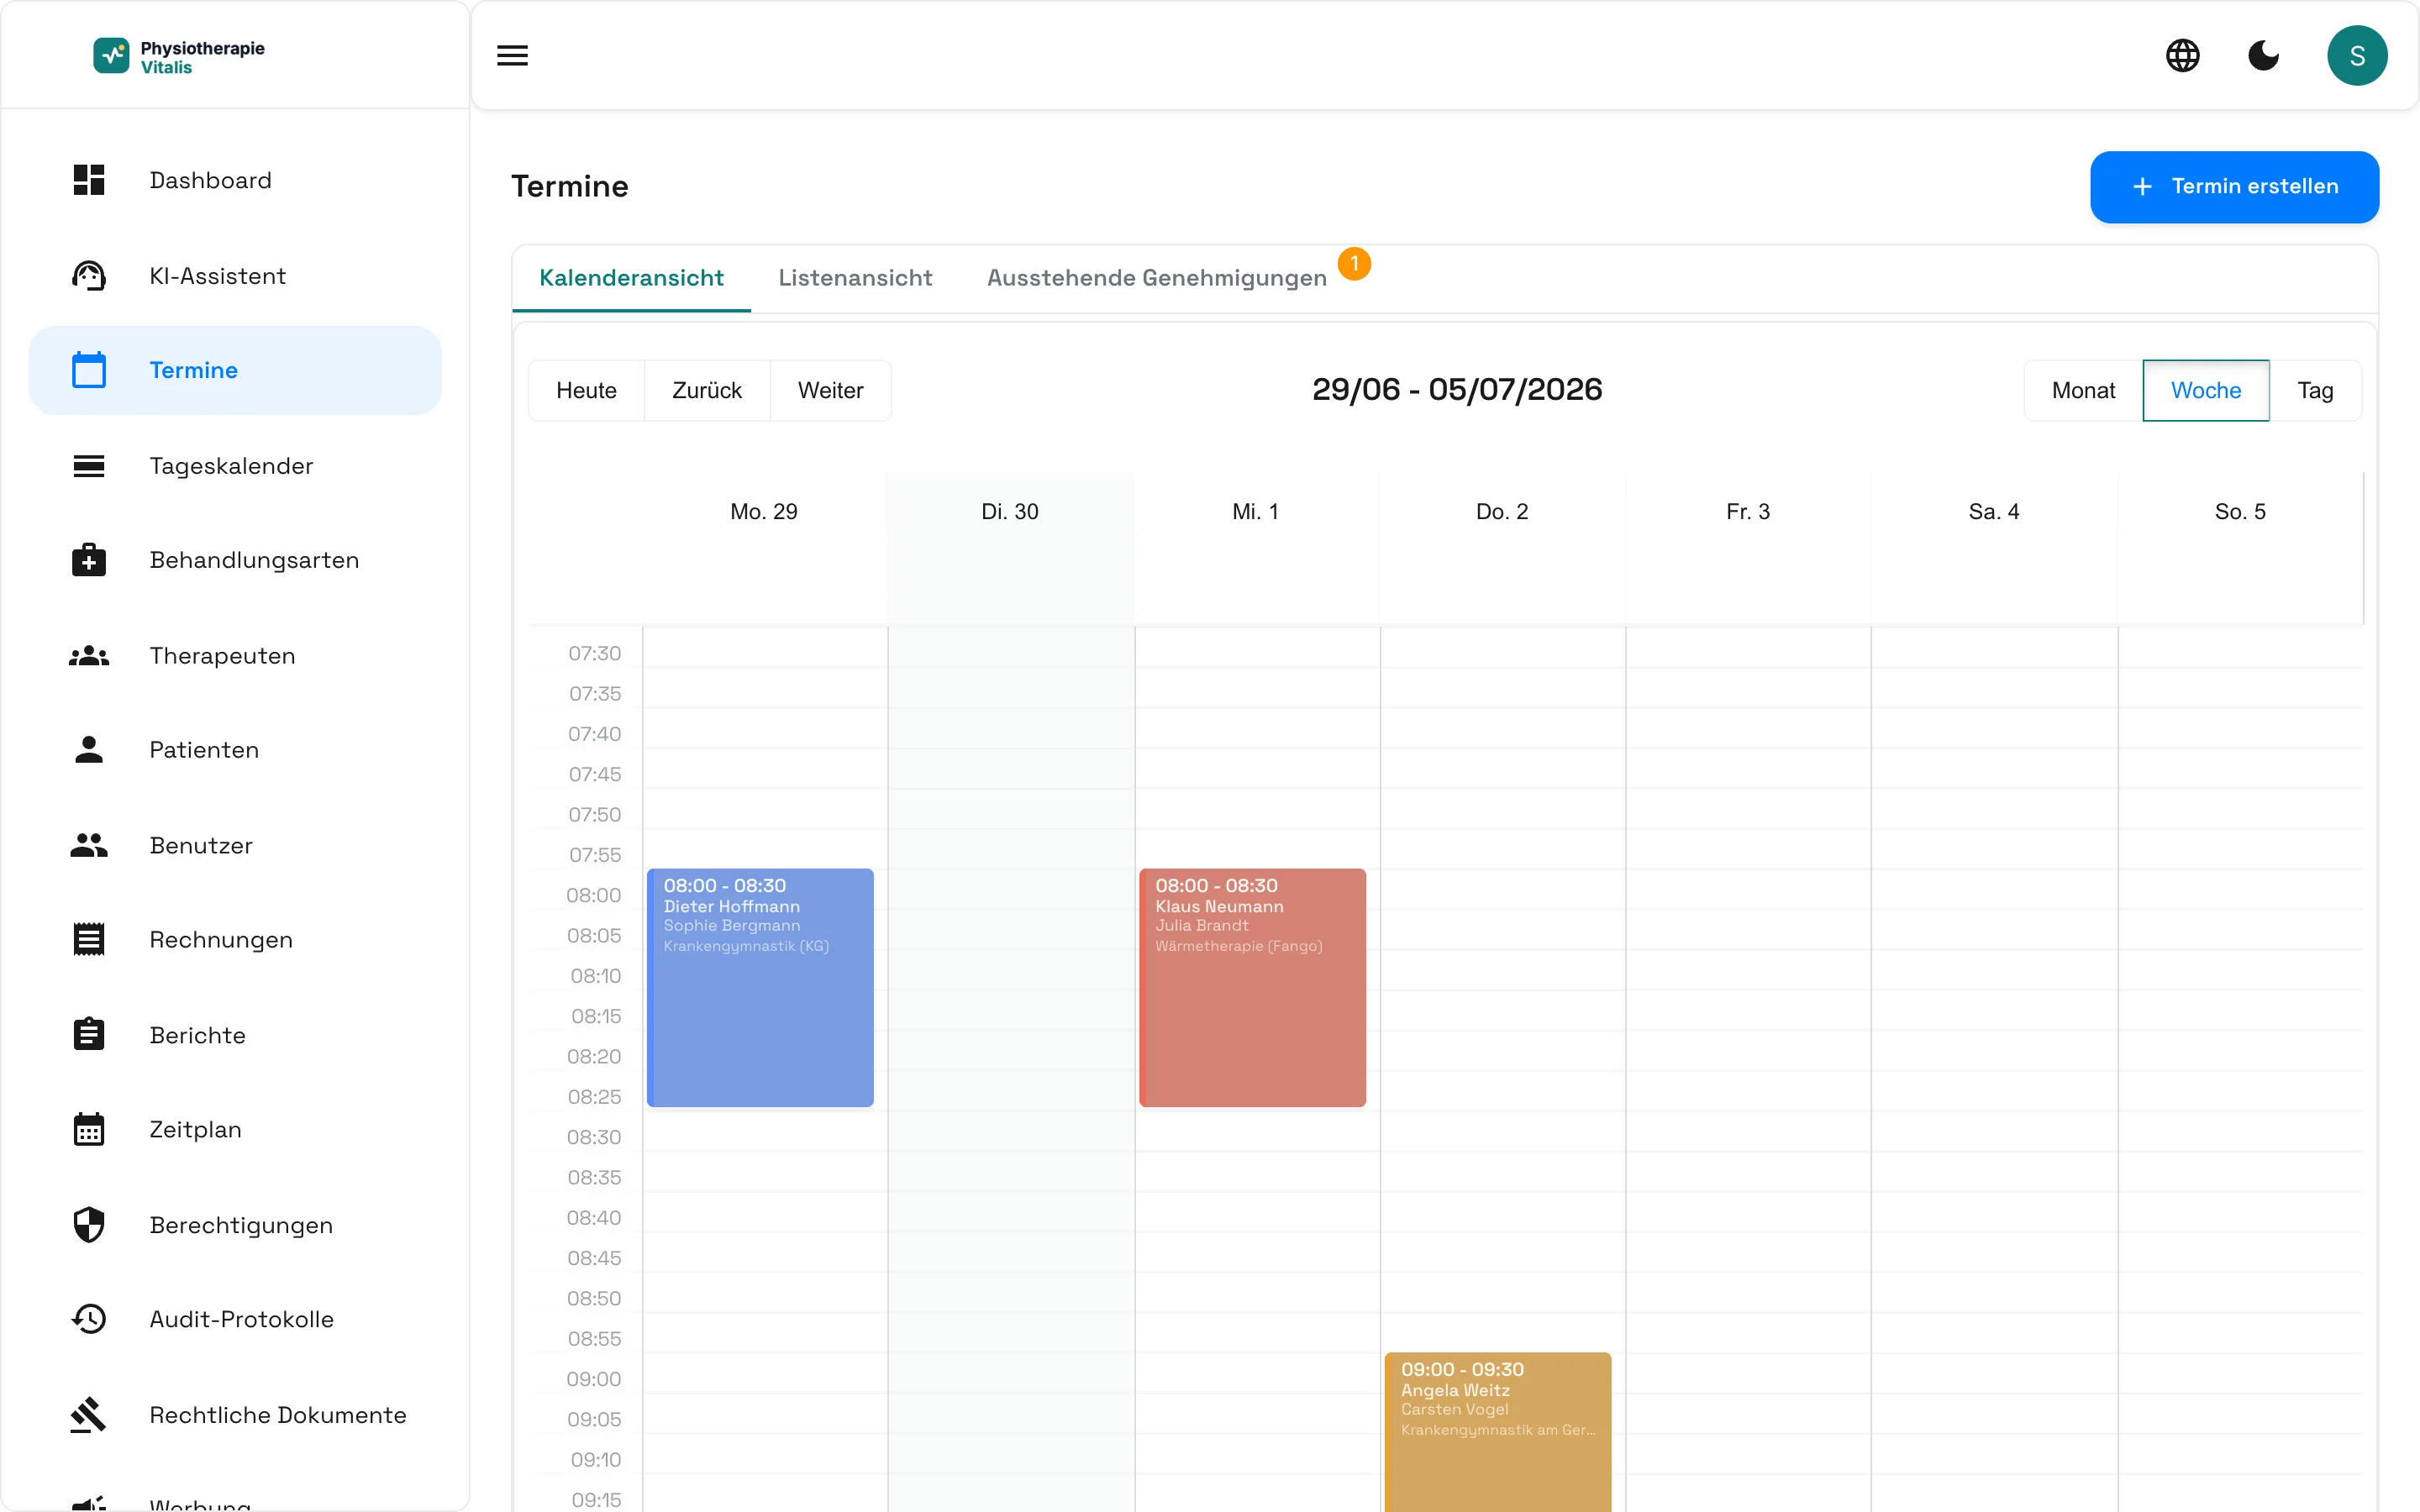
Task: Click the Heute button
Action: click(x=587, y=391)
